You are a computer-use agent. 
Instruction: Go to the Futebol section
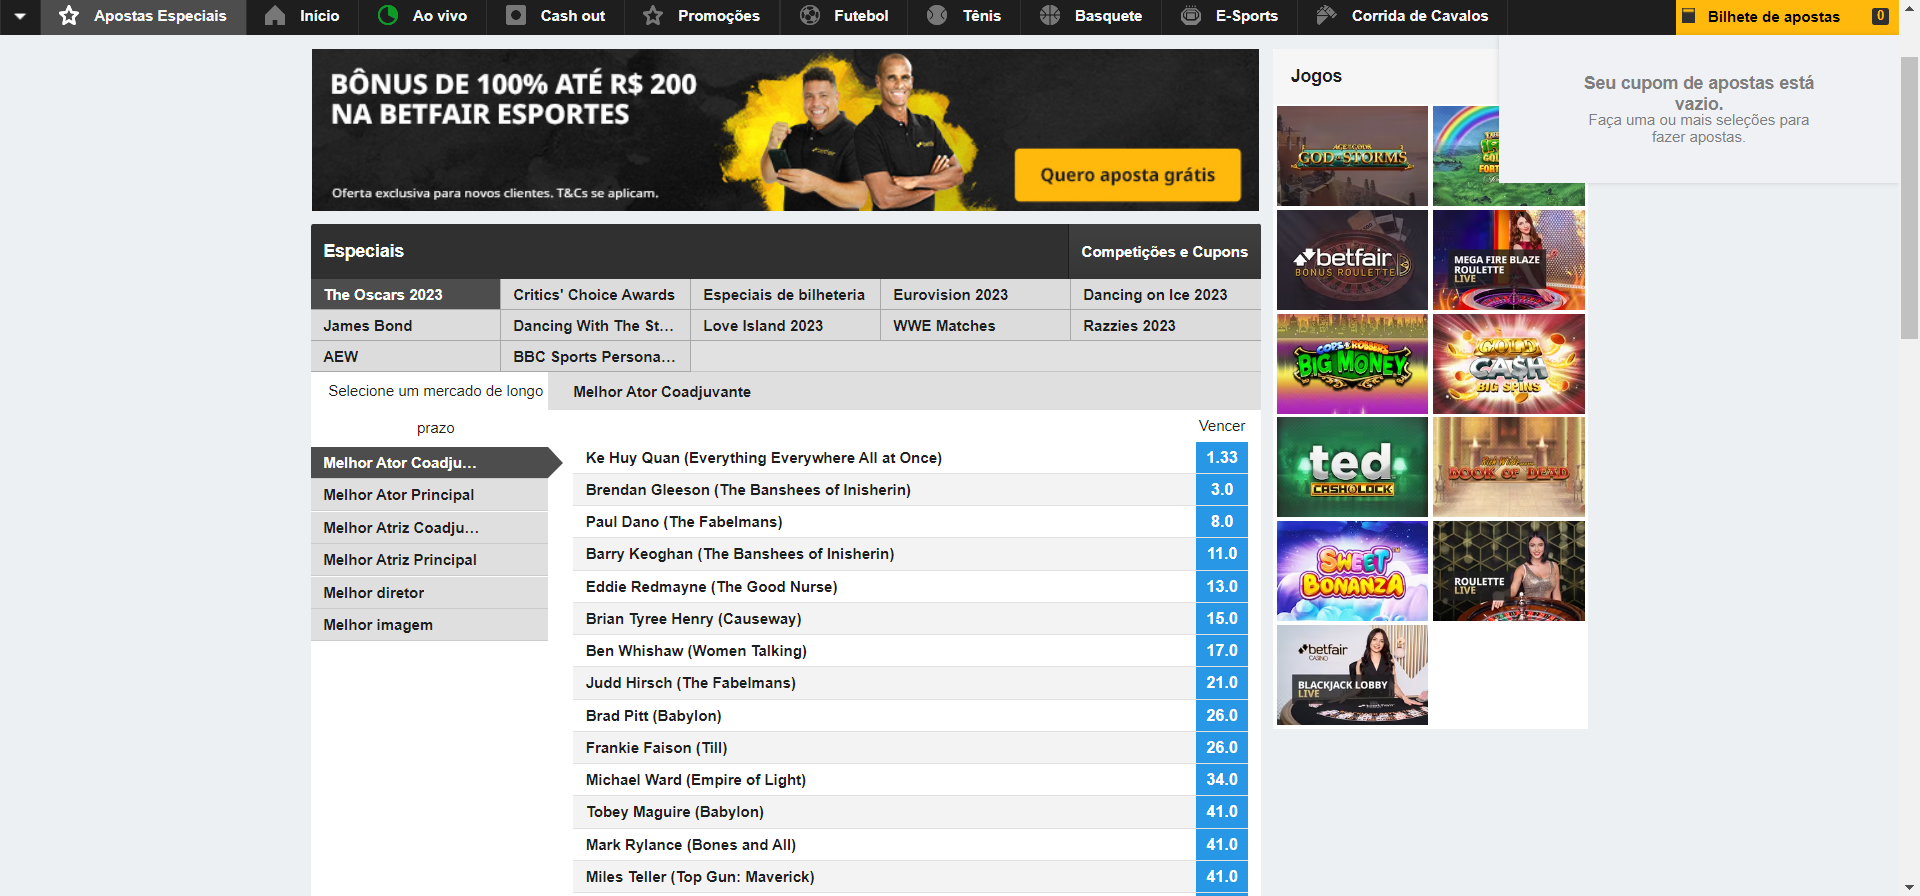845,16
